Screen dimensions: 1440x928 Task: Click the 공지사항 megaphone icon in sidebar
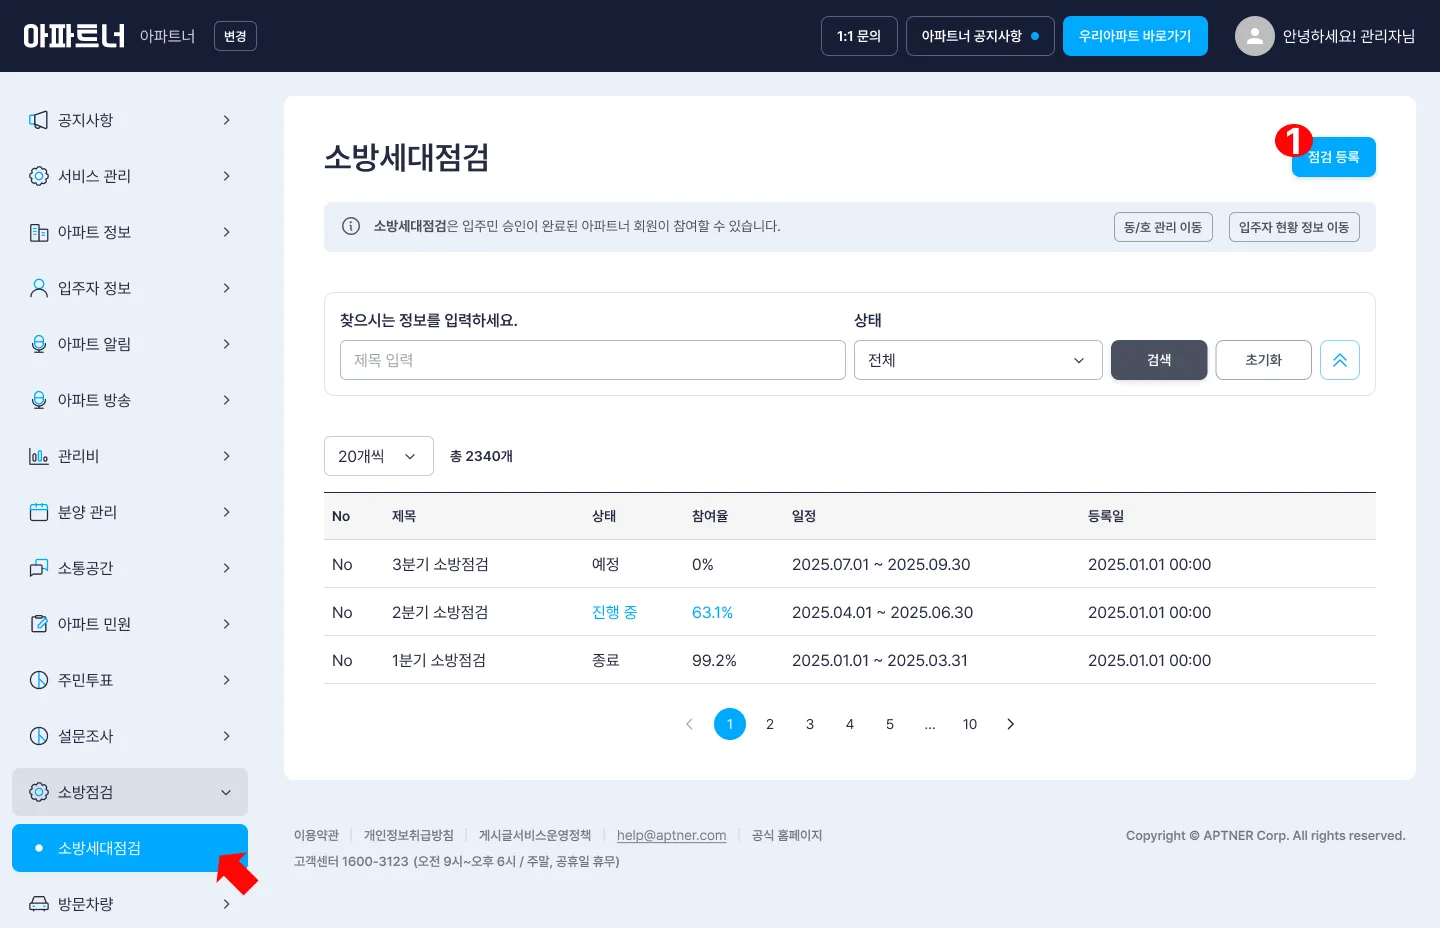pos(39,120)
